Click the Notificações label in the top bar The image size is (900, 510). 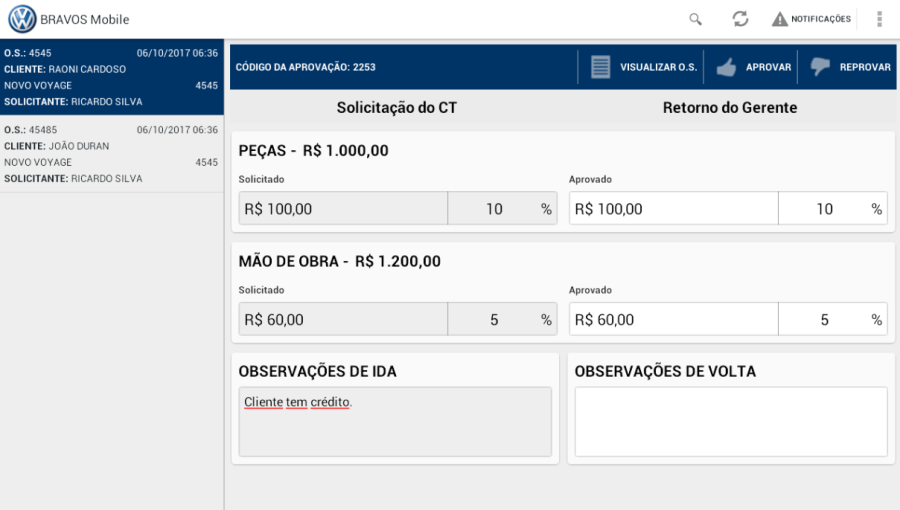tap(821, 19)
